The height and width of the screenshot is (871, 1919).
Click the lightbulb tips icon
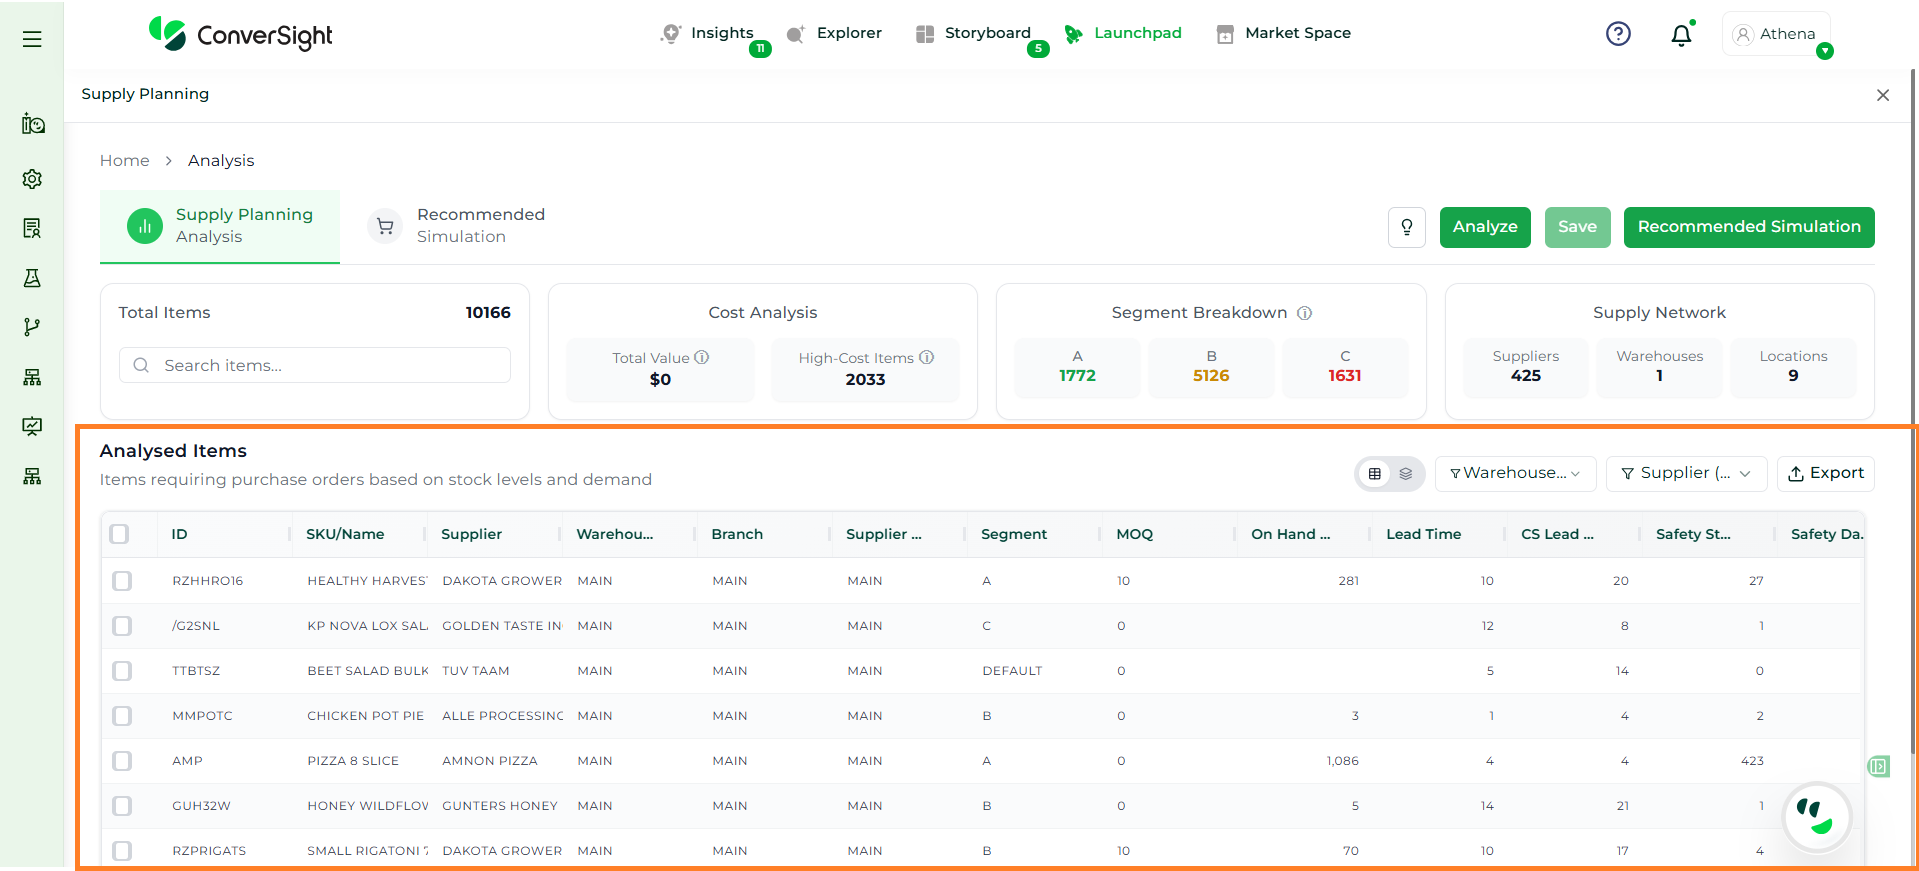[x=1406, y=227]
